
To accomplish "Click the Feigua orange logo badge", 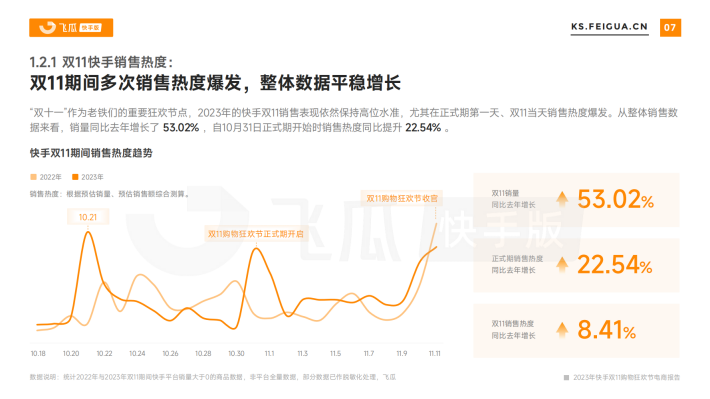I will point(71,28).
